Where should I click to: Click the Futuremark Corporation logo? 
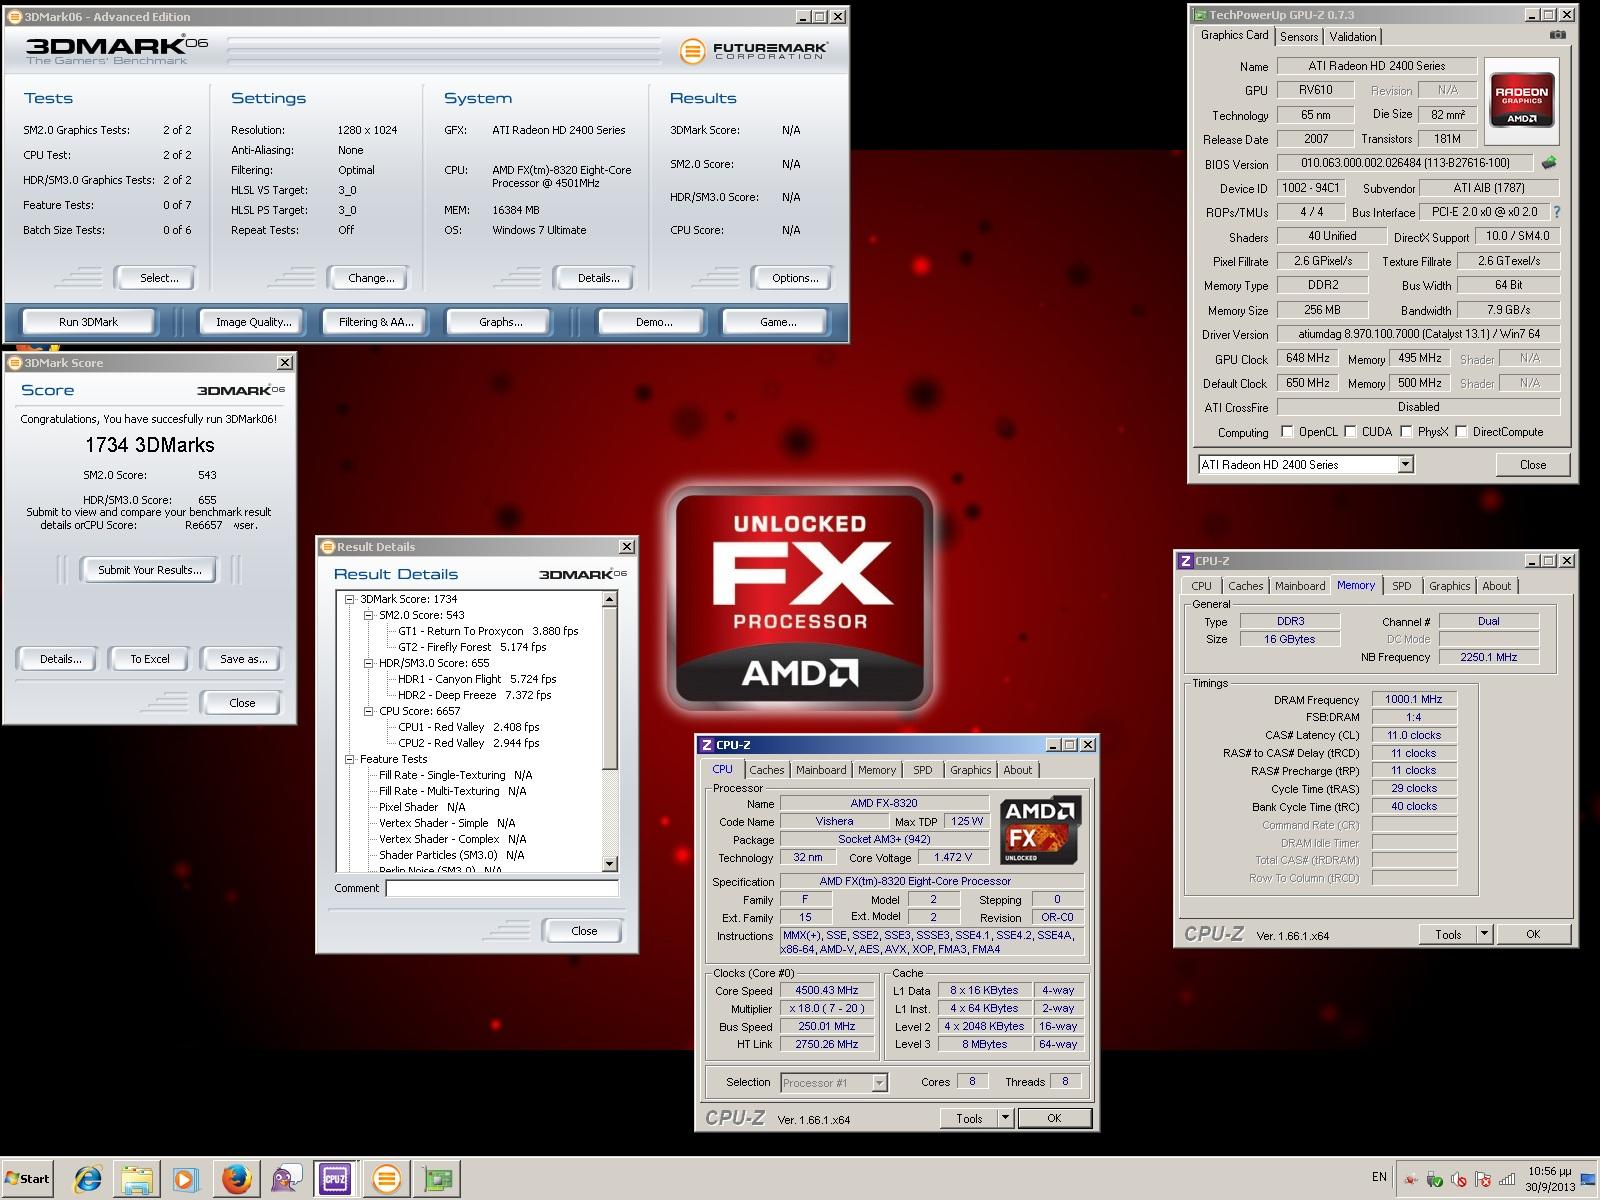pyautogui.click(x=753, y=50)
